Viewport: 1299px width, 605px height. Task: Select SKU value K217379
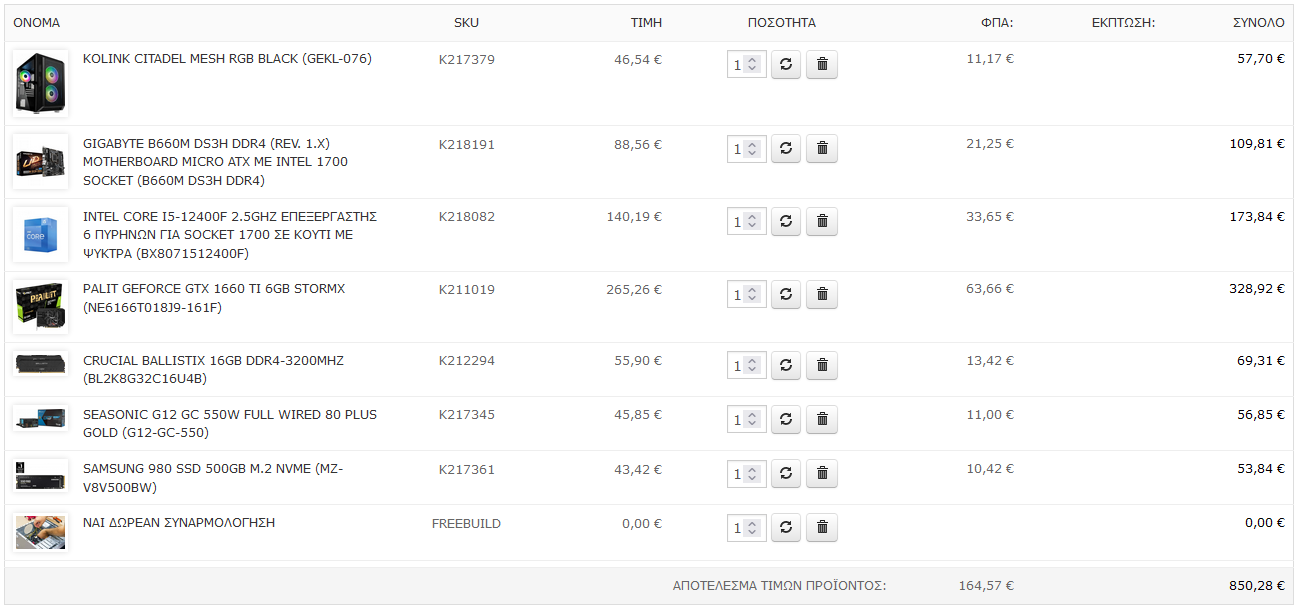[x=466, y=59]
